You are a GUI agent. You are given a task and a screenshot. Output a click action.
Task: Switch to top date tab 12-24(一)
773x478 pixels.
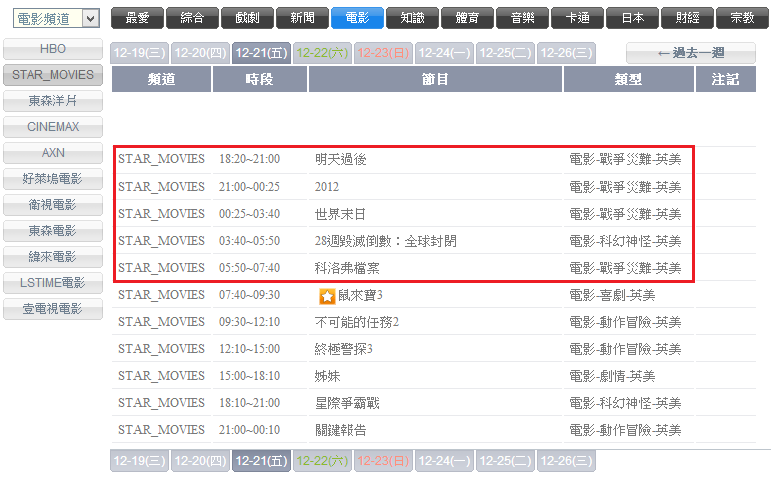coord(445,53)
